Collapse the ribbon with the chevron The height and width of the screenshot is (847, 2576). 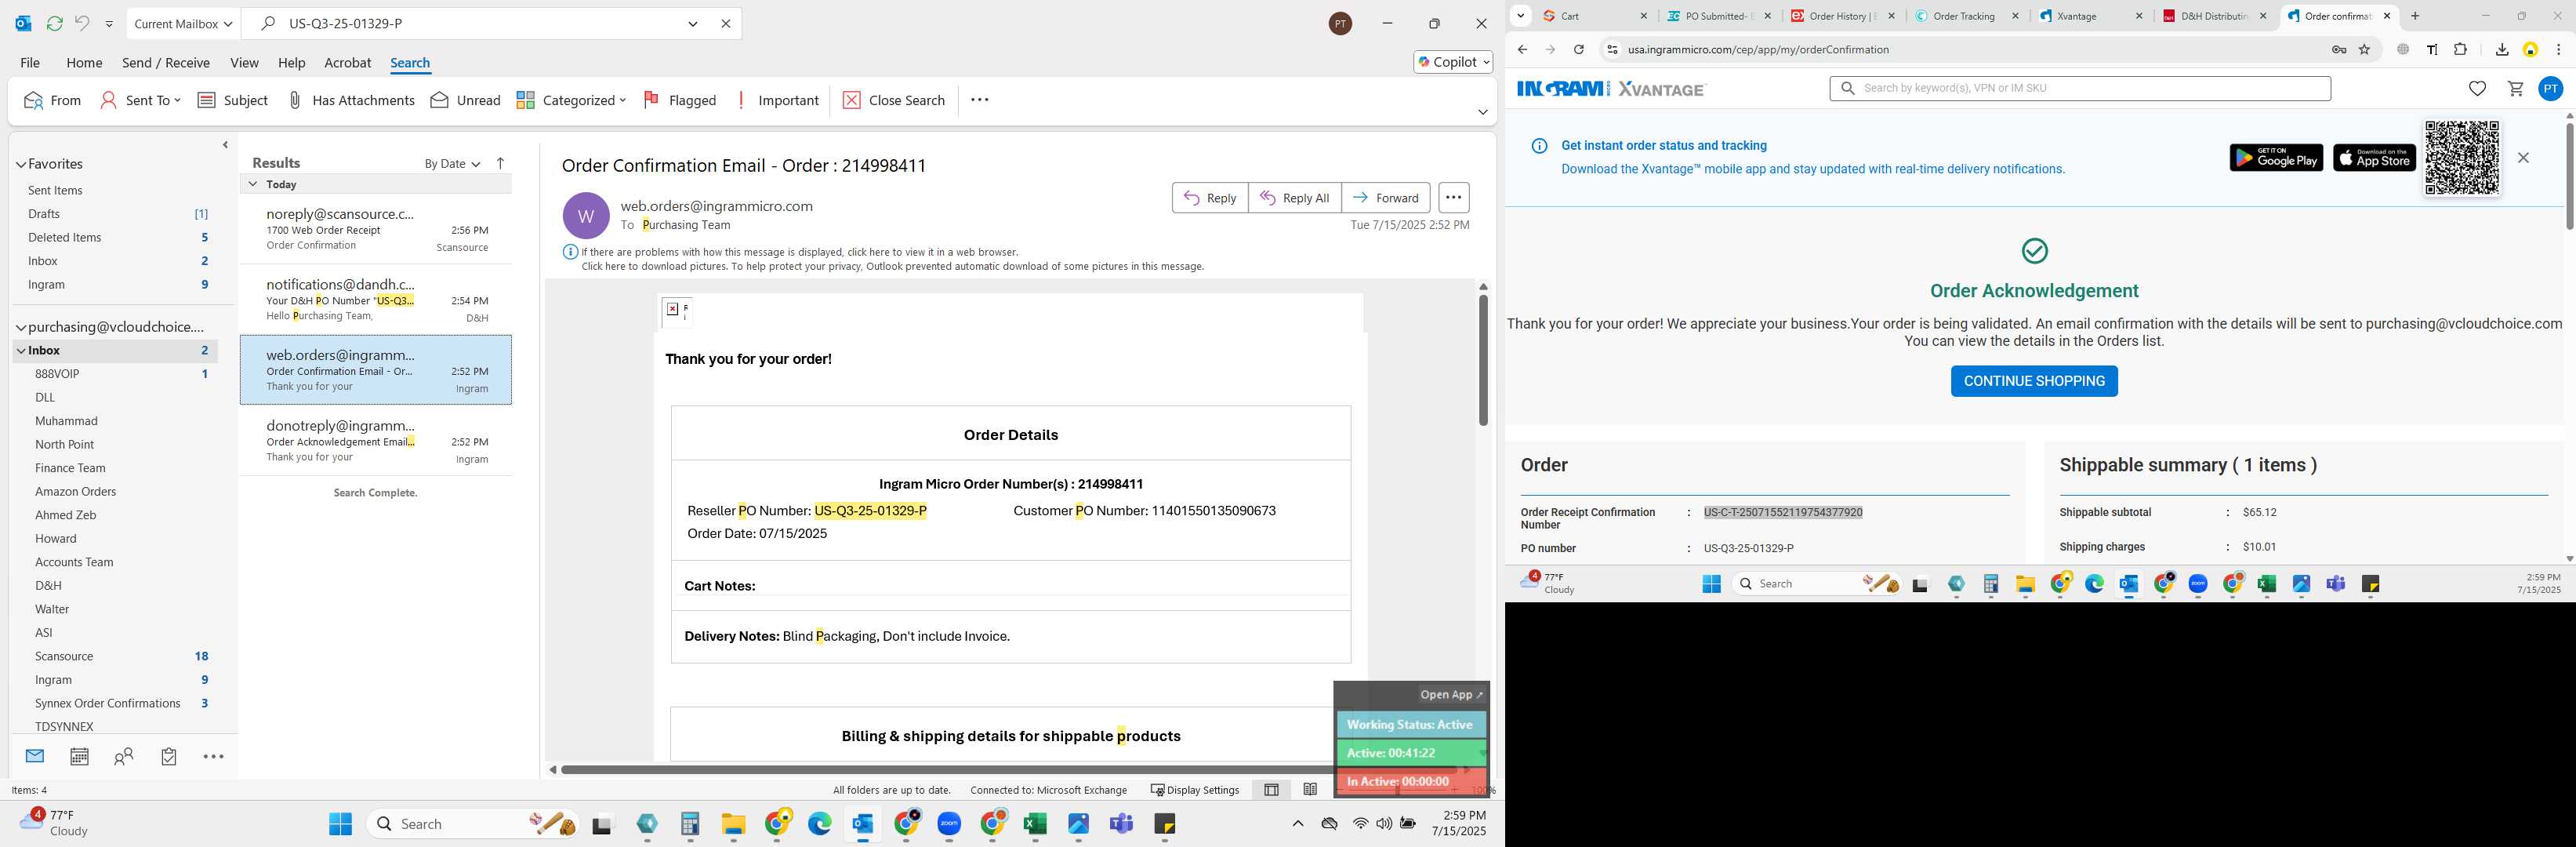(x=1483, y=112)
